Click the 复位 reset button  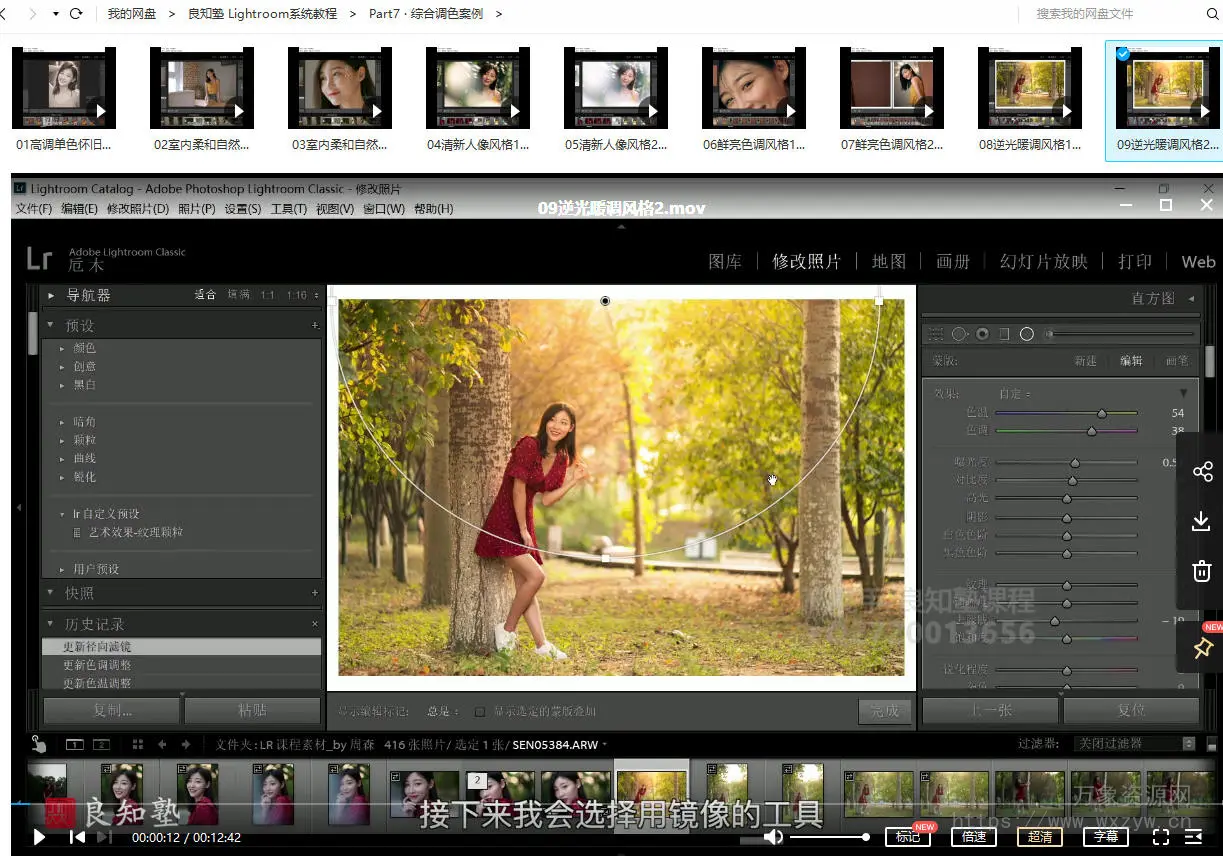pyautogui.click(x=1131, y=710)
